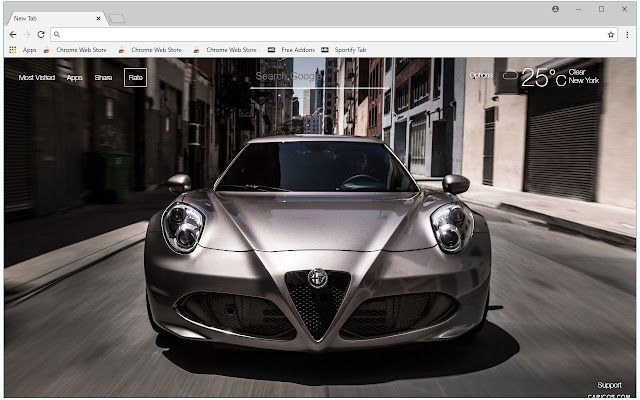Viewport: 640px width, 400px height.
Task: Click the Apps grid icon in bookmarks bar
Action: pos(13,50)
